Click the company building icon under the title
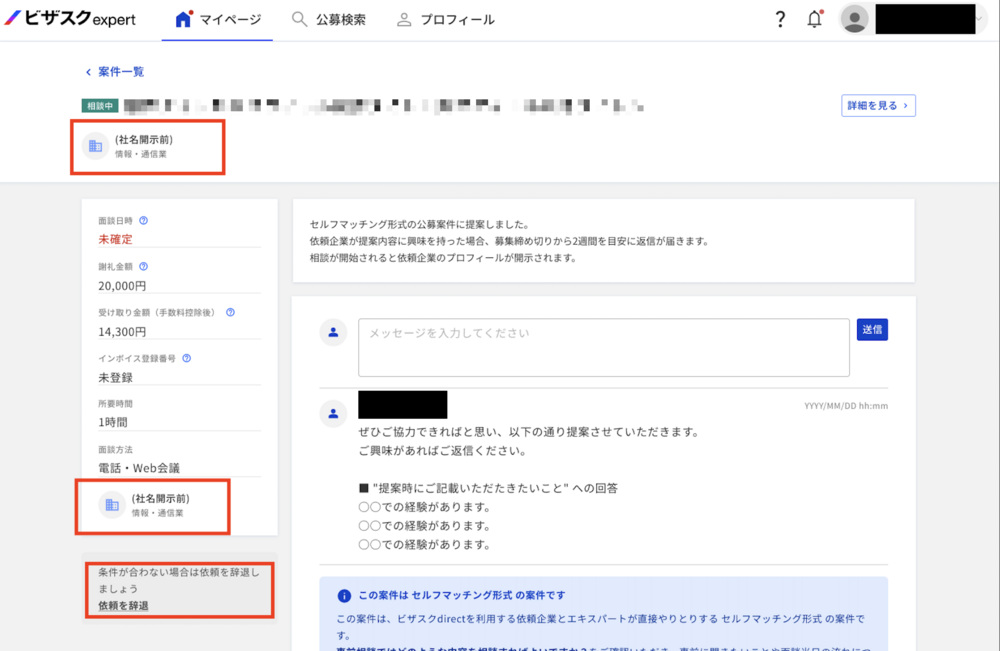Image resolution: width=1000 pixels, height=651 pixels. click(95, 146)
